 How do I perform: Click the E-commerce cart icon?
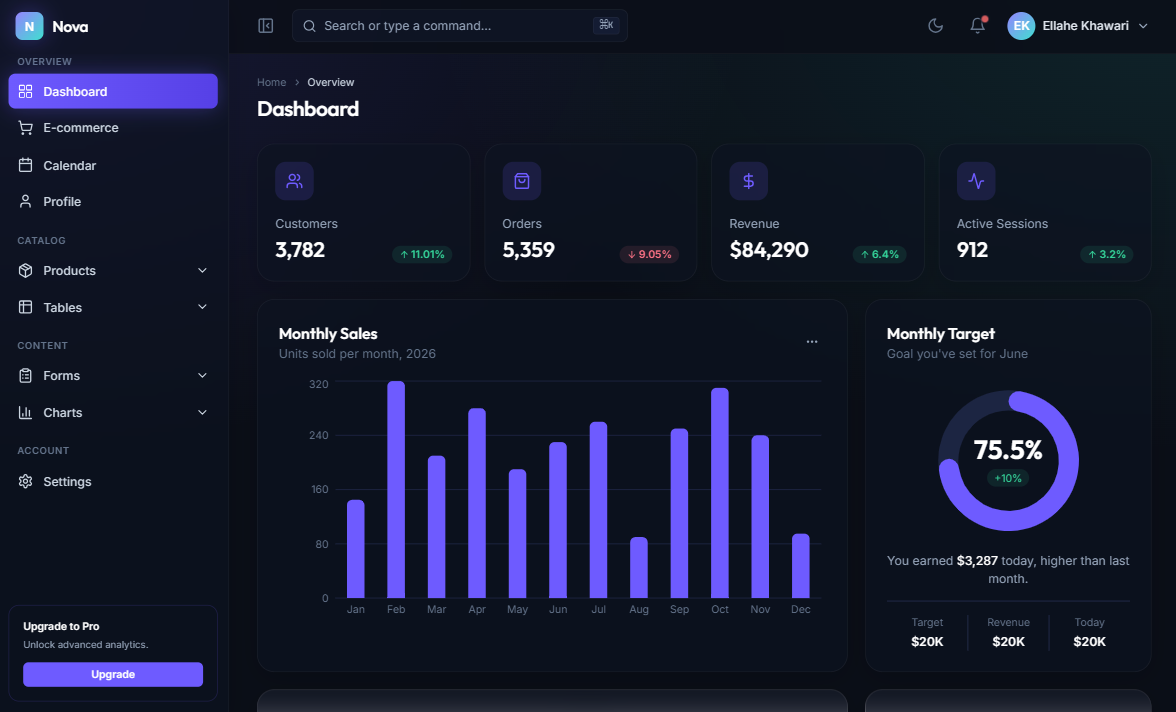click(x=26, y=128)
